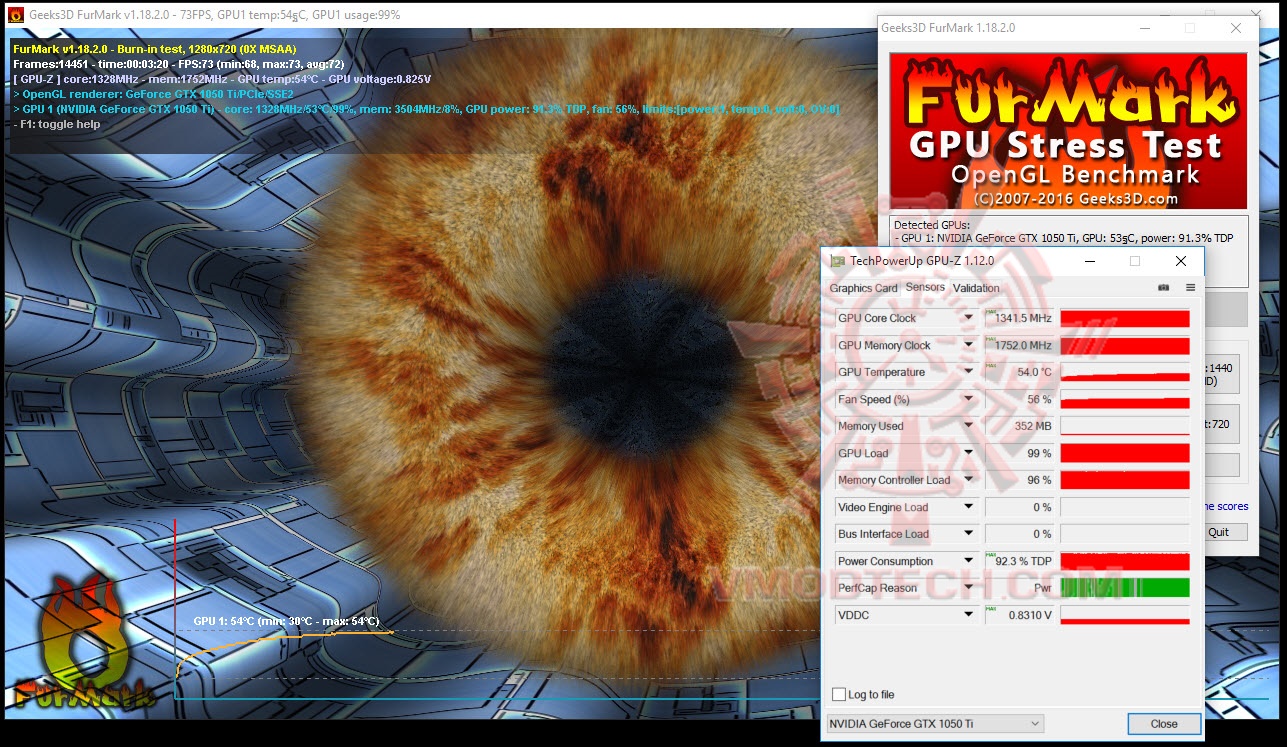The height and width of the screenshot is (747, 1287).
Task: Select the Sensors tab in GPU-Z
Action: click(925, 287)
